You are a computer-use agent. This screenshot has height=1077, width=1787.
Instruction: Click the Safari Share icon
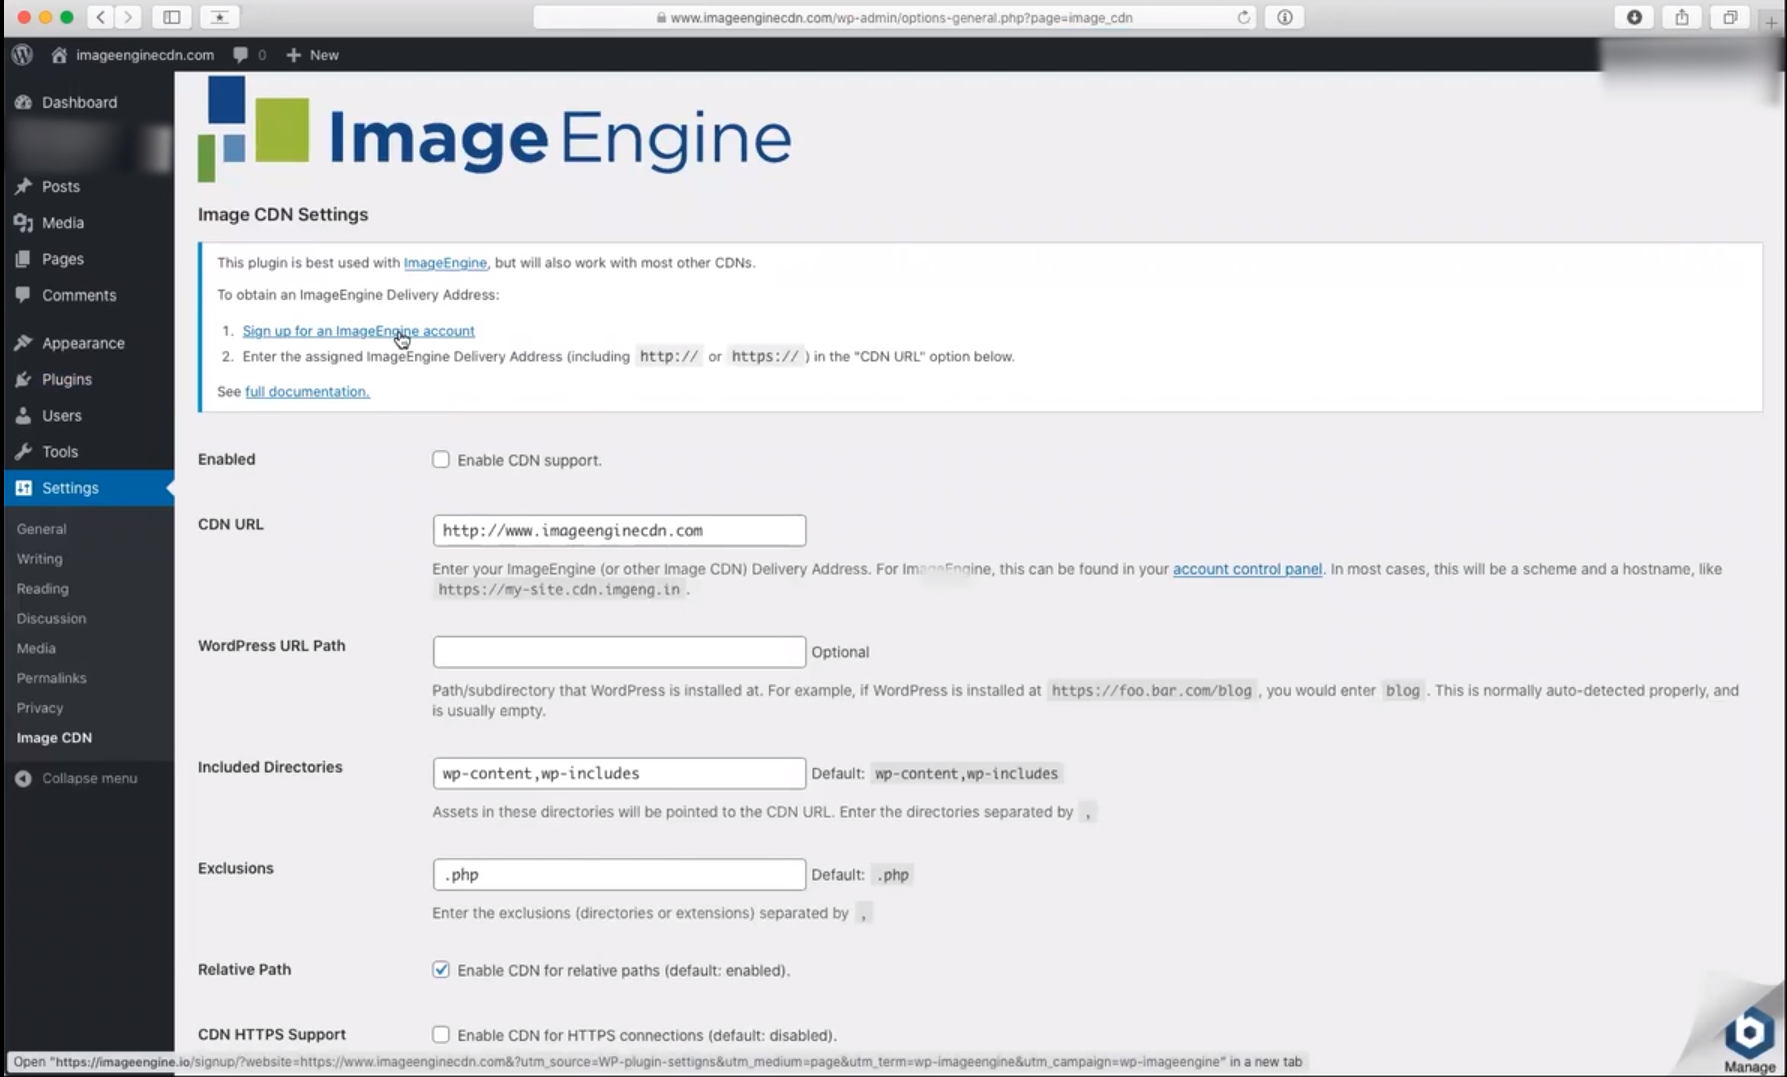click(x=1682, y=17)
